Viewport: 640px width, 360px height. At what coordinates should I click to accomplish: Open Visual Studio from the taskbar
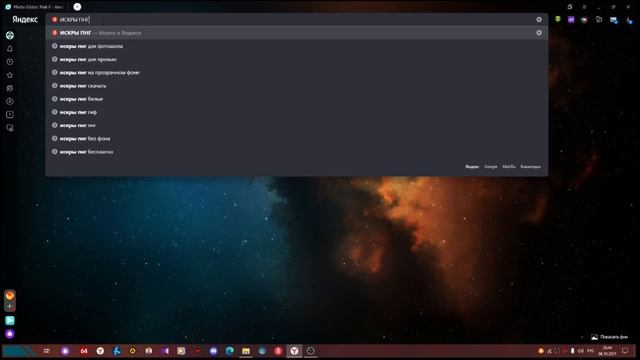[x=165, y=351]
